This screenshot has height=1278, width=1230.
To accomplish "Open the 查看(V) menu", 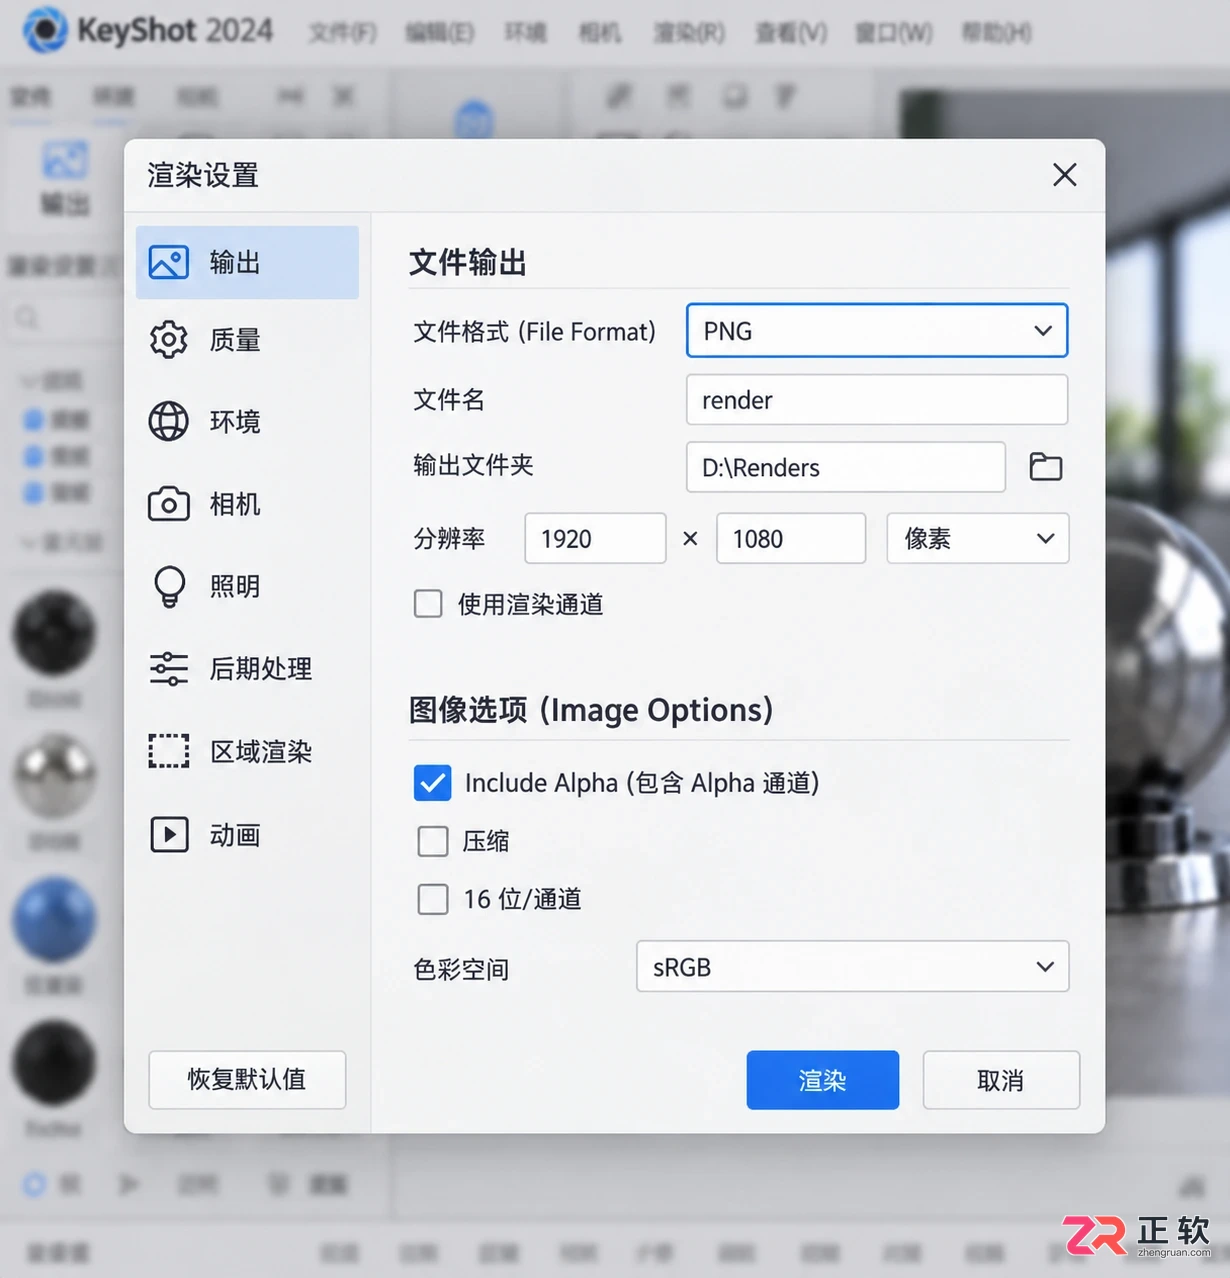I will pos(791,33).
